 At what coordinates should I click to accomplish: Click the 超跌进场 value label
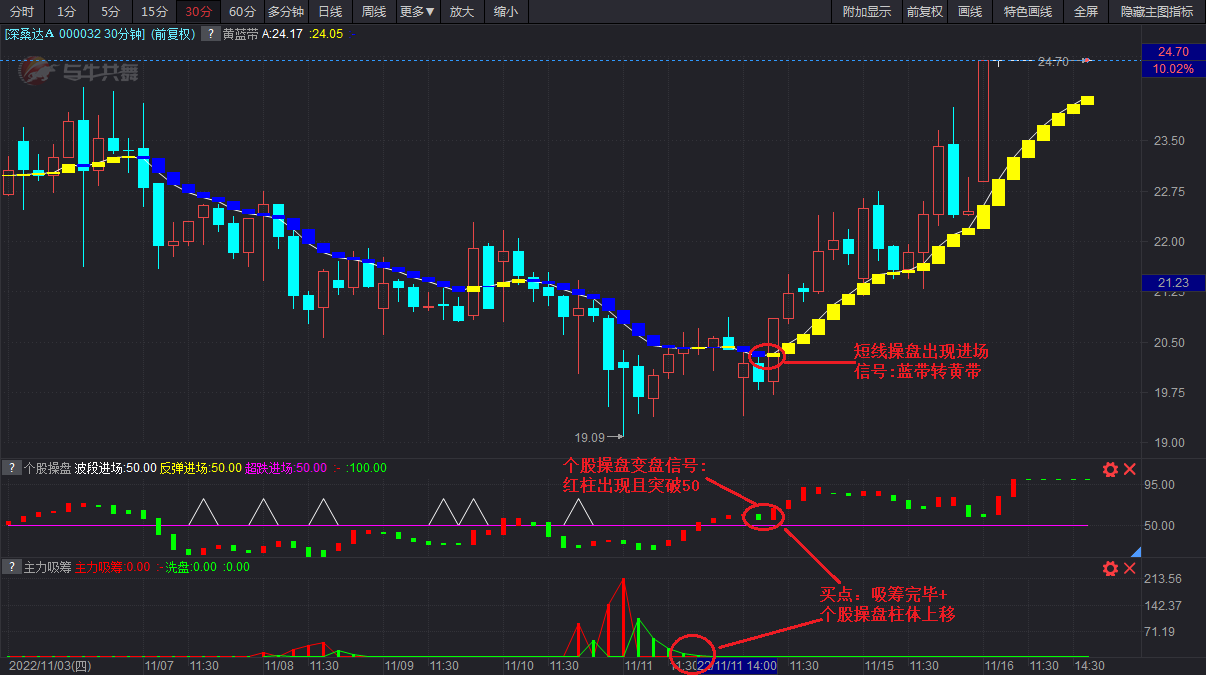286,468
